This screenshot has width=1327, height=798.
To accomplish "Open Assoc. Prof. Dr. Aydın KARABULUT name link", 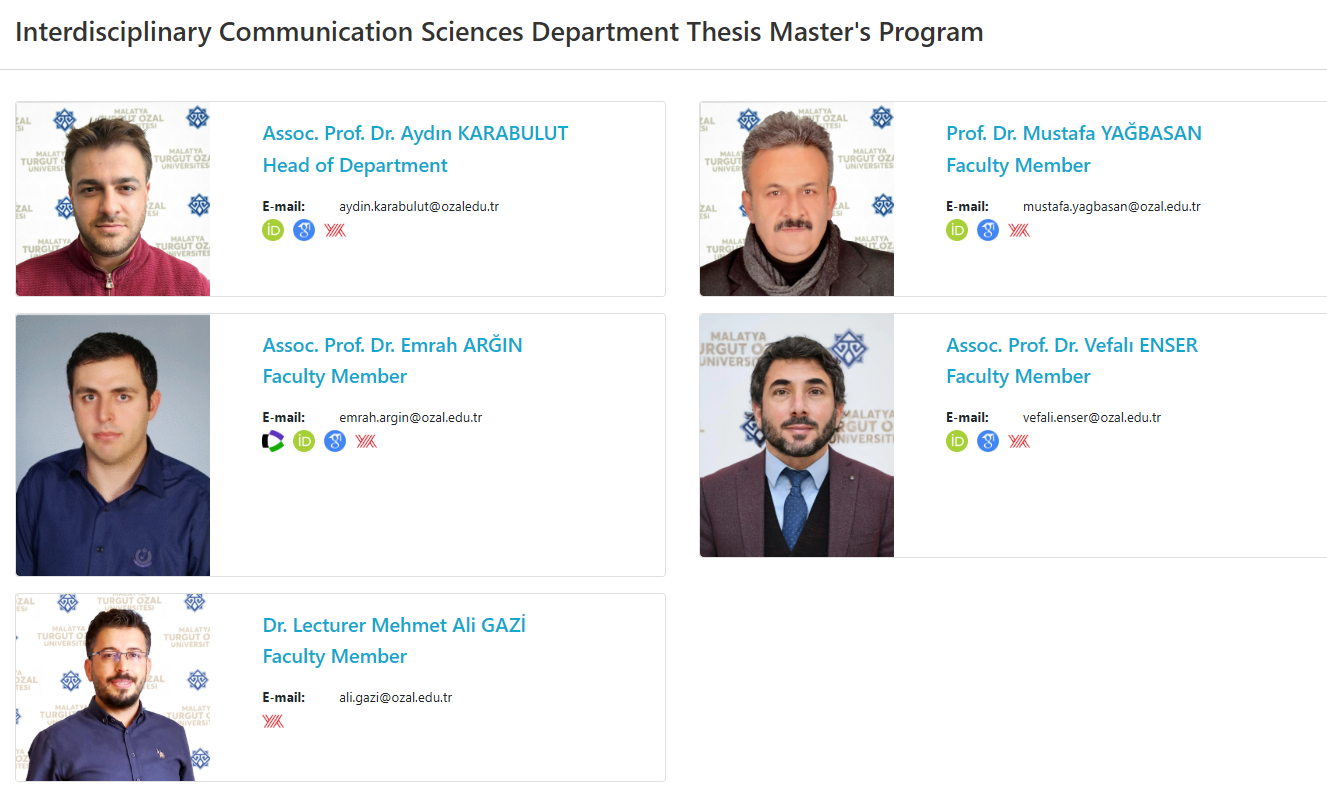I will (415, 133).
